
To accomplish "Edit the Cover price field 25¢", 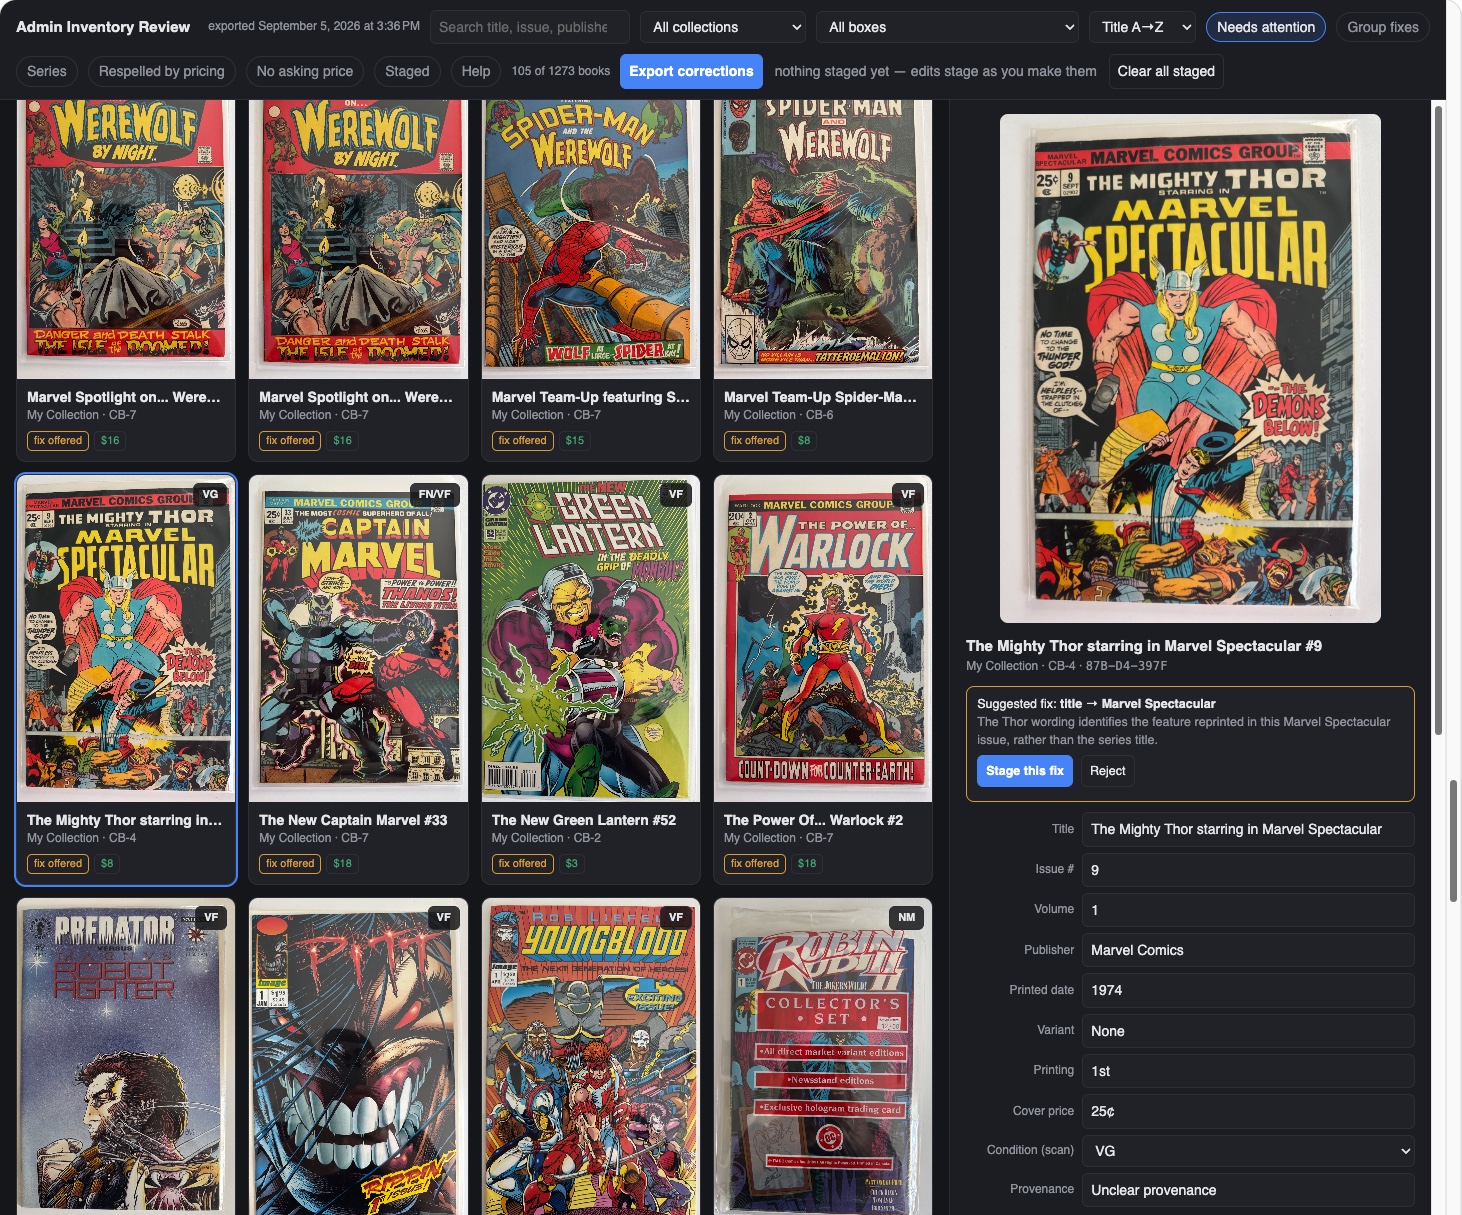I will 1248,1111.
